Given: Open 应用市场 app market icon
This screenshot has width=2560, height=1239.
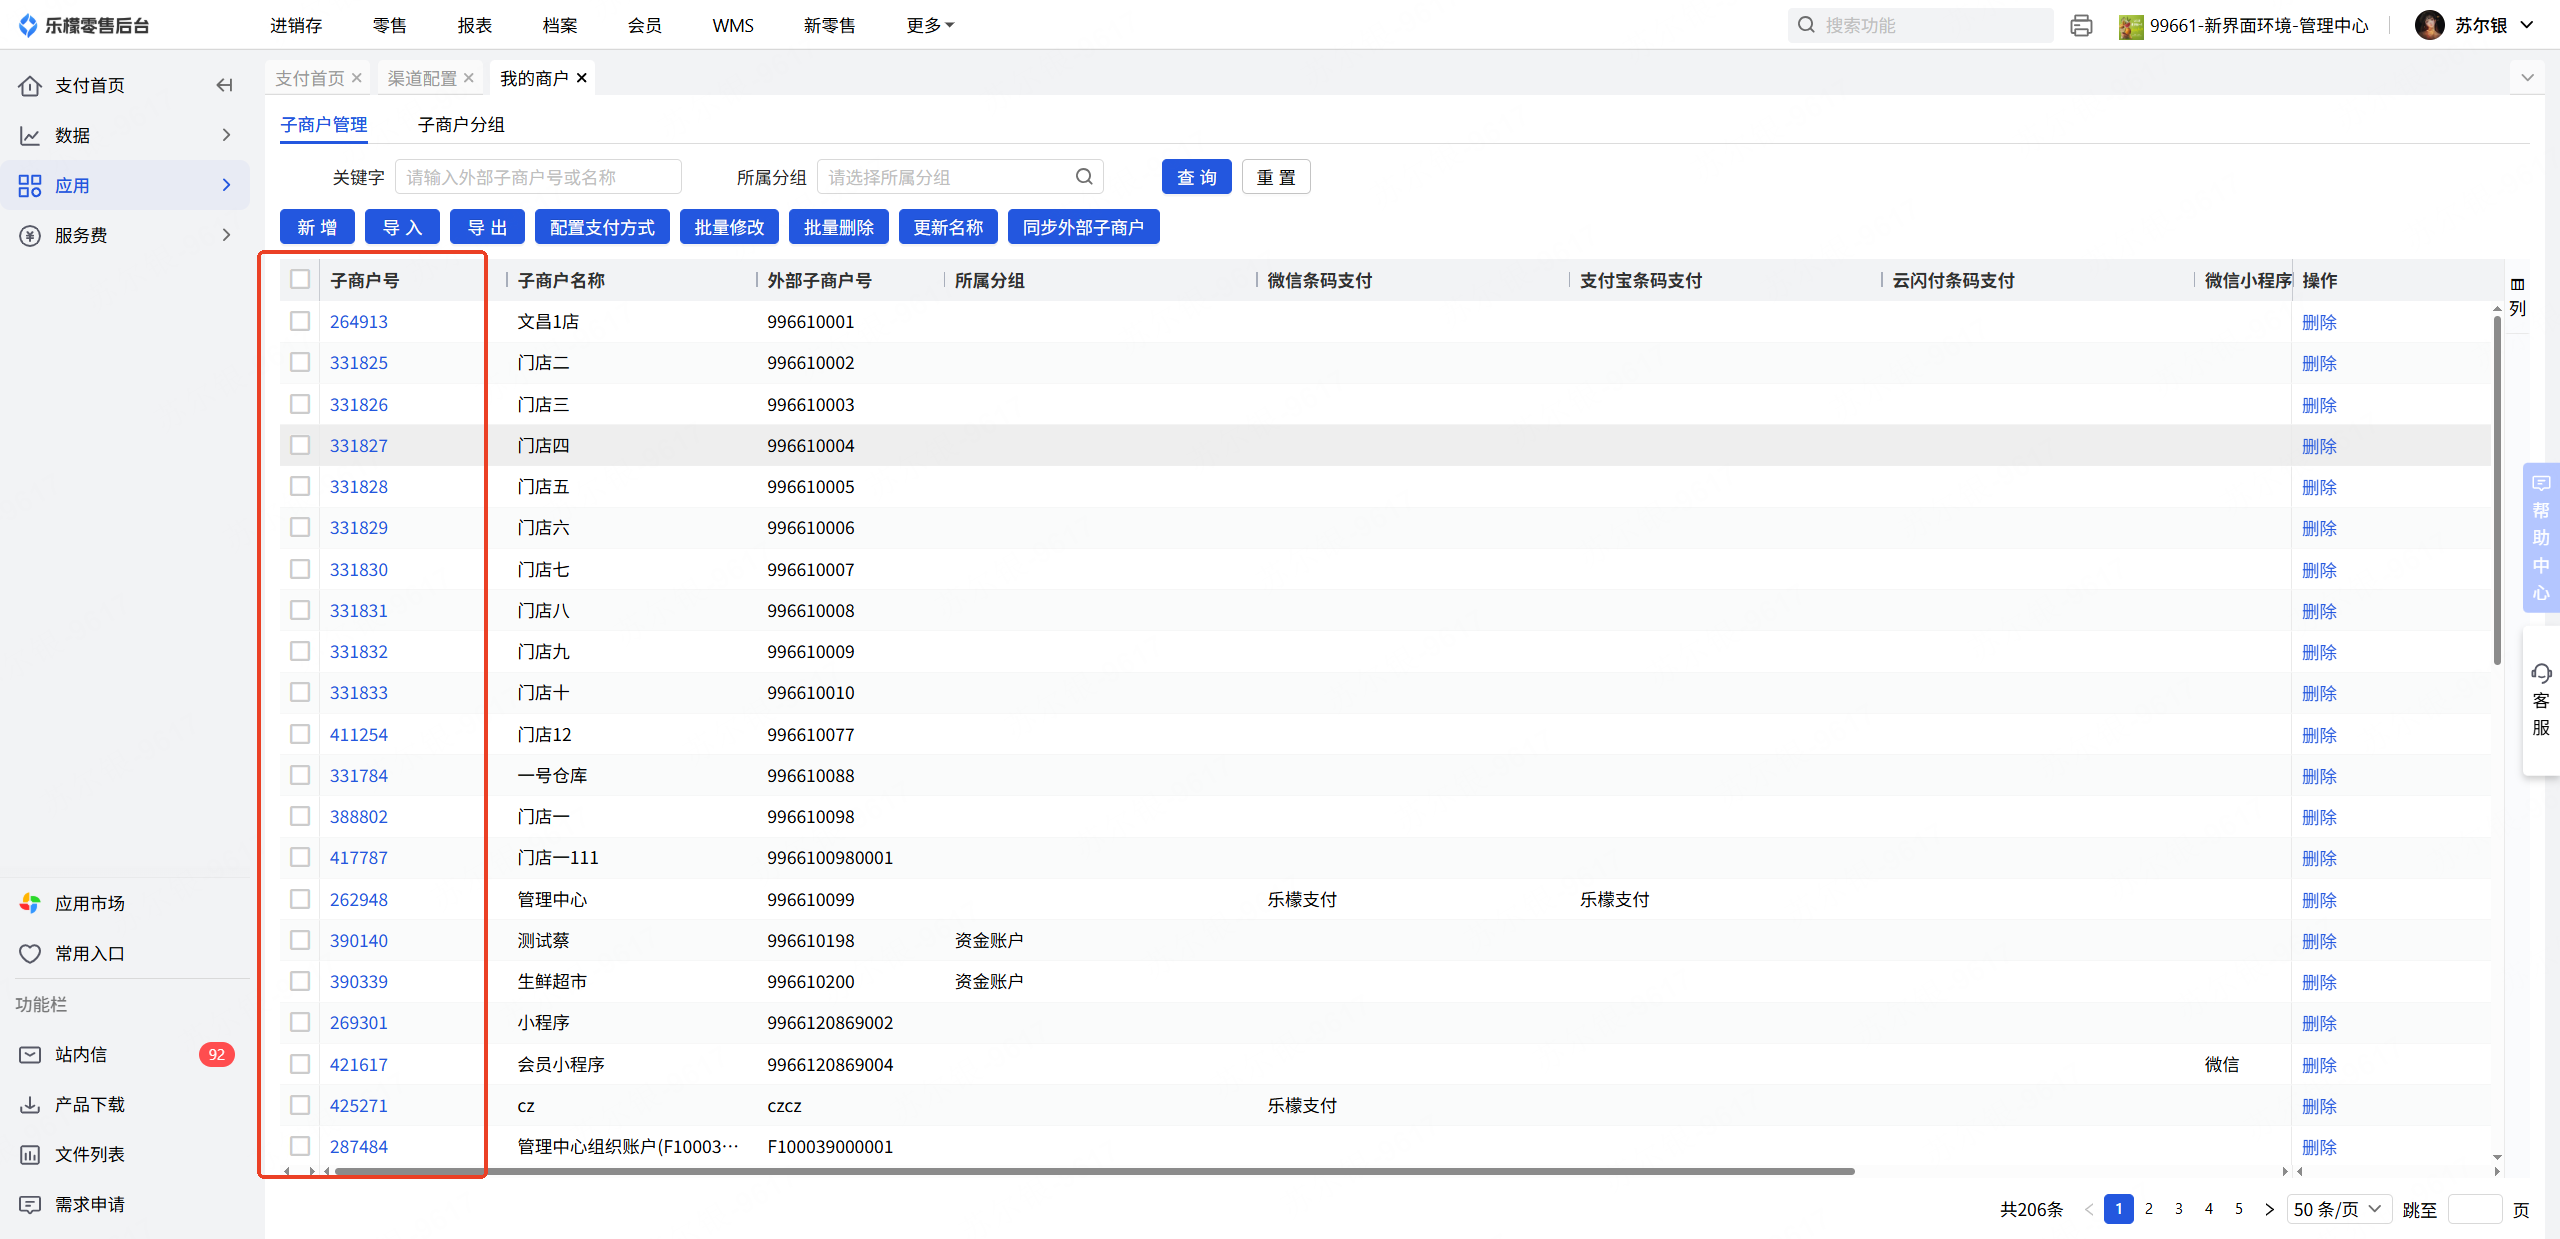Looking at the screenshot, I should [30, 903].
